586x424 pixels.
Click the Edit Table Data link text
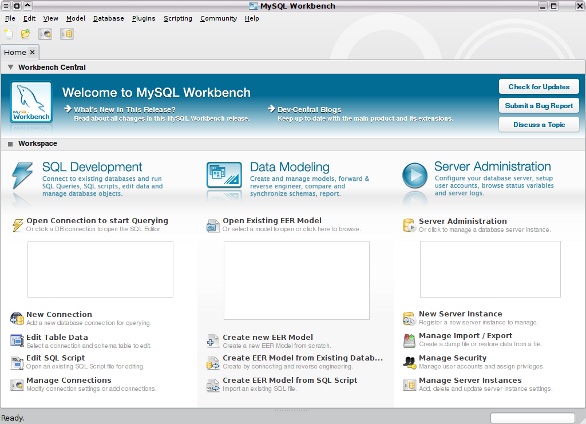click(57, 337)
